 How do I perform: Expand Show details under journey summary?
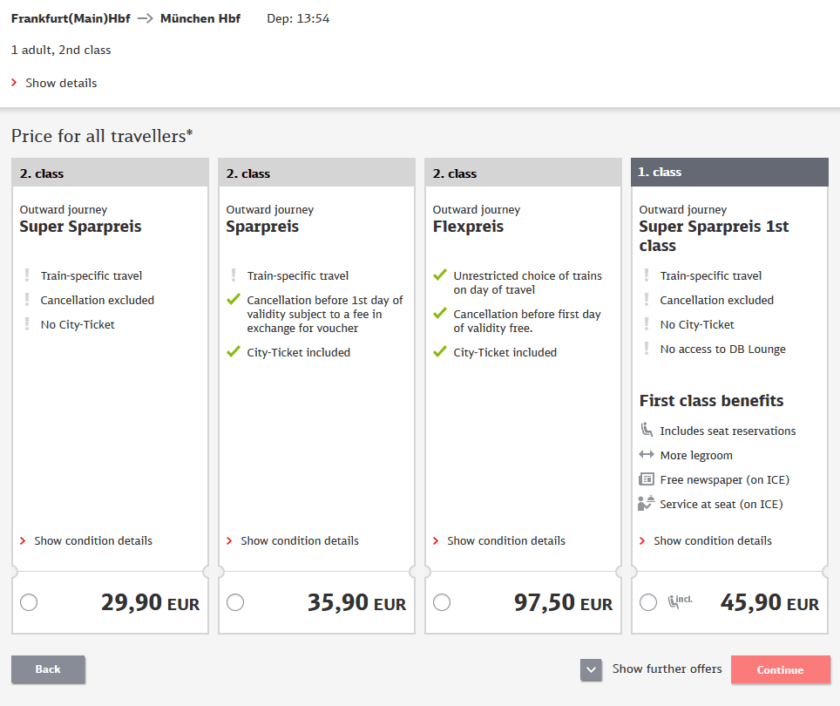coord(60,83)
